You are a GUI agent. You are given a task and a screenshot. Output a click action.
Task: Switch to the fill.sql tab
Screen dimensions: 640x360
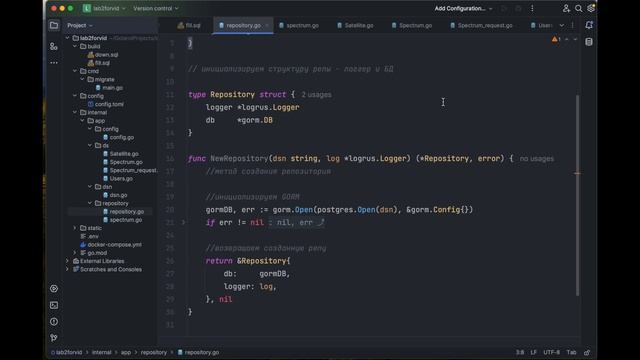189,25
